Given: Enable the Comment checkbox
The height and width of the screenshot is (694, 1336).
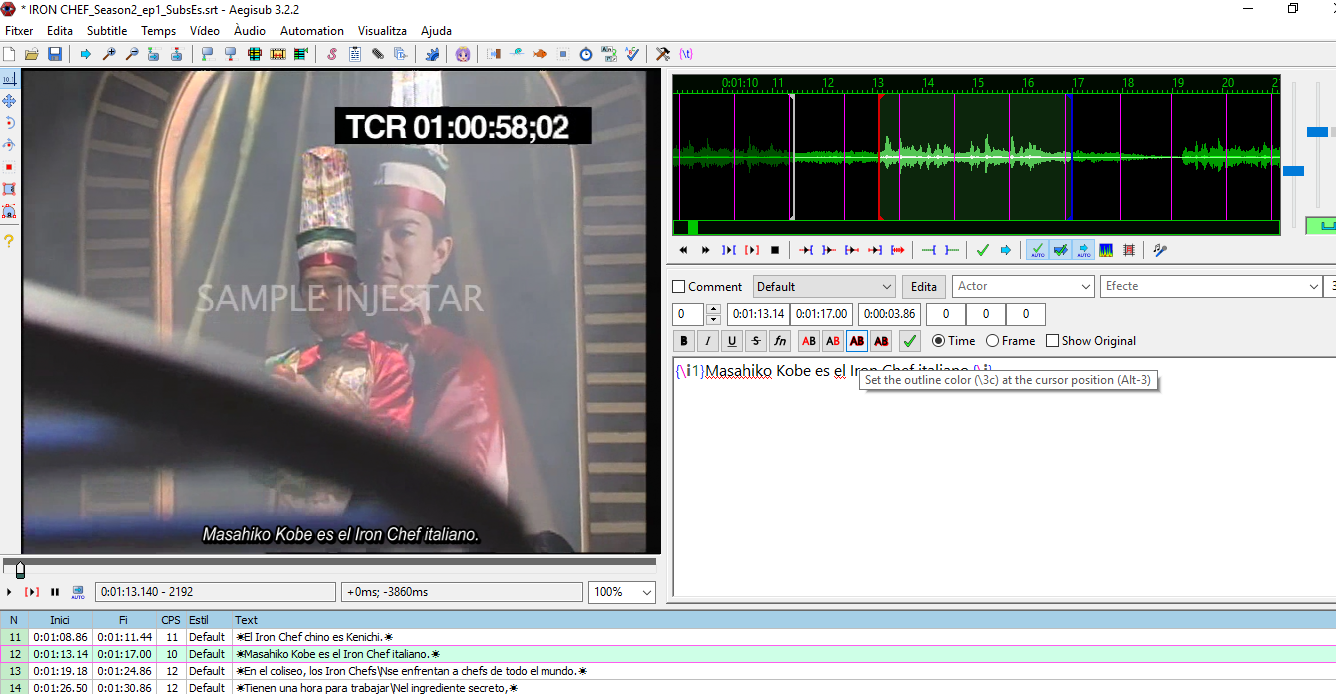Looking at the screenshot, I should 680,287.
